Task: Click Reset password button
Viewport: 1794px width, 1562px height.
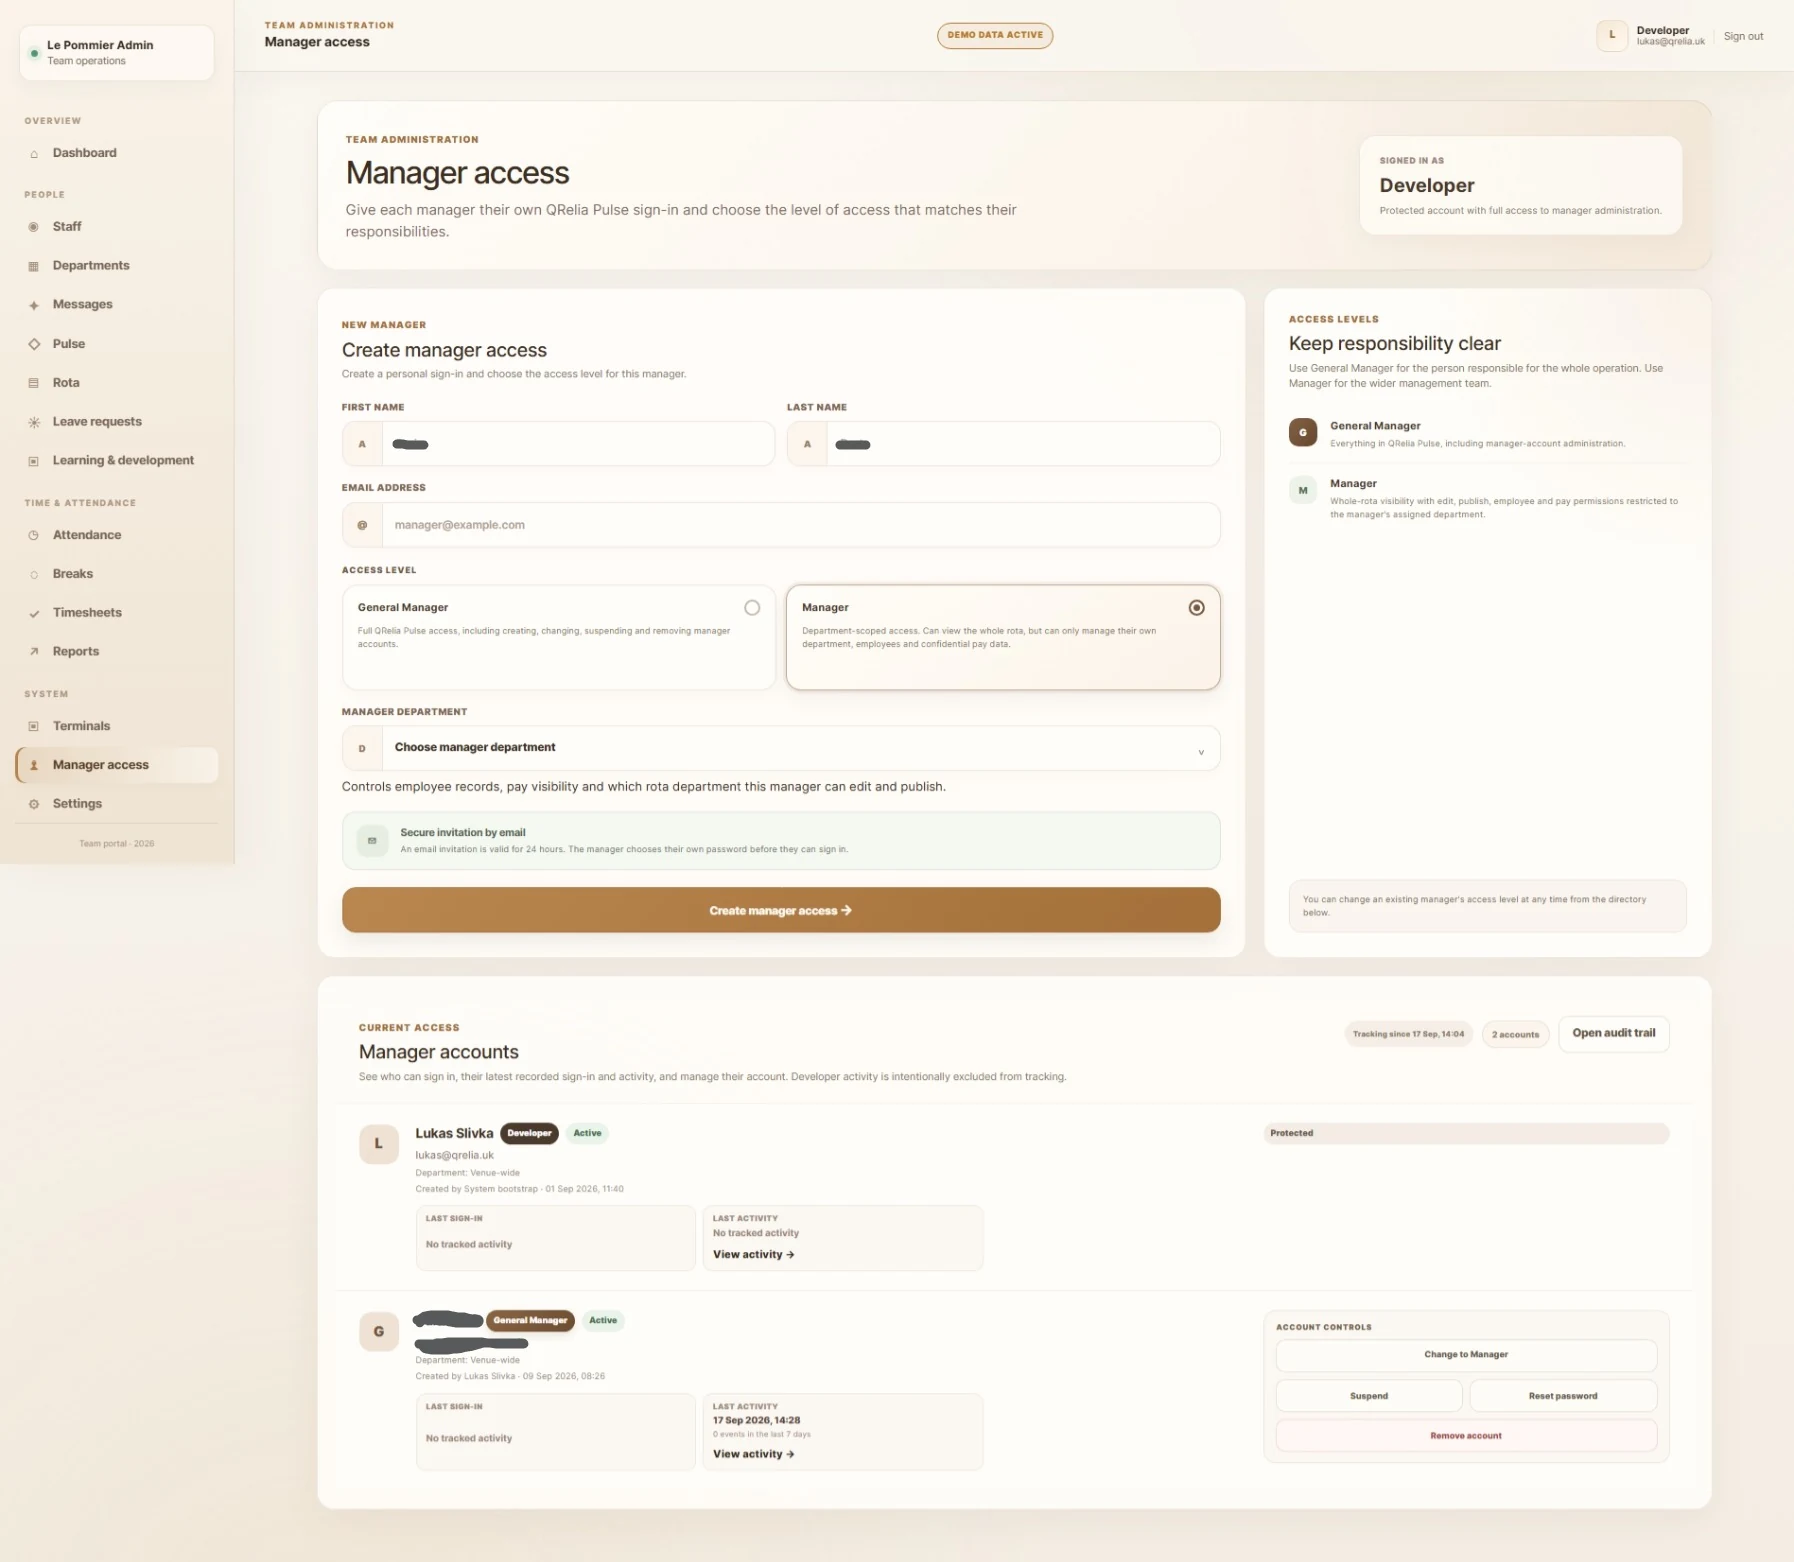Action: [1563, 1396]
